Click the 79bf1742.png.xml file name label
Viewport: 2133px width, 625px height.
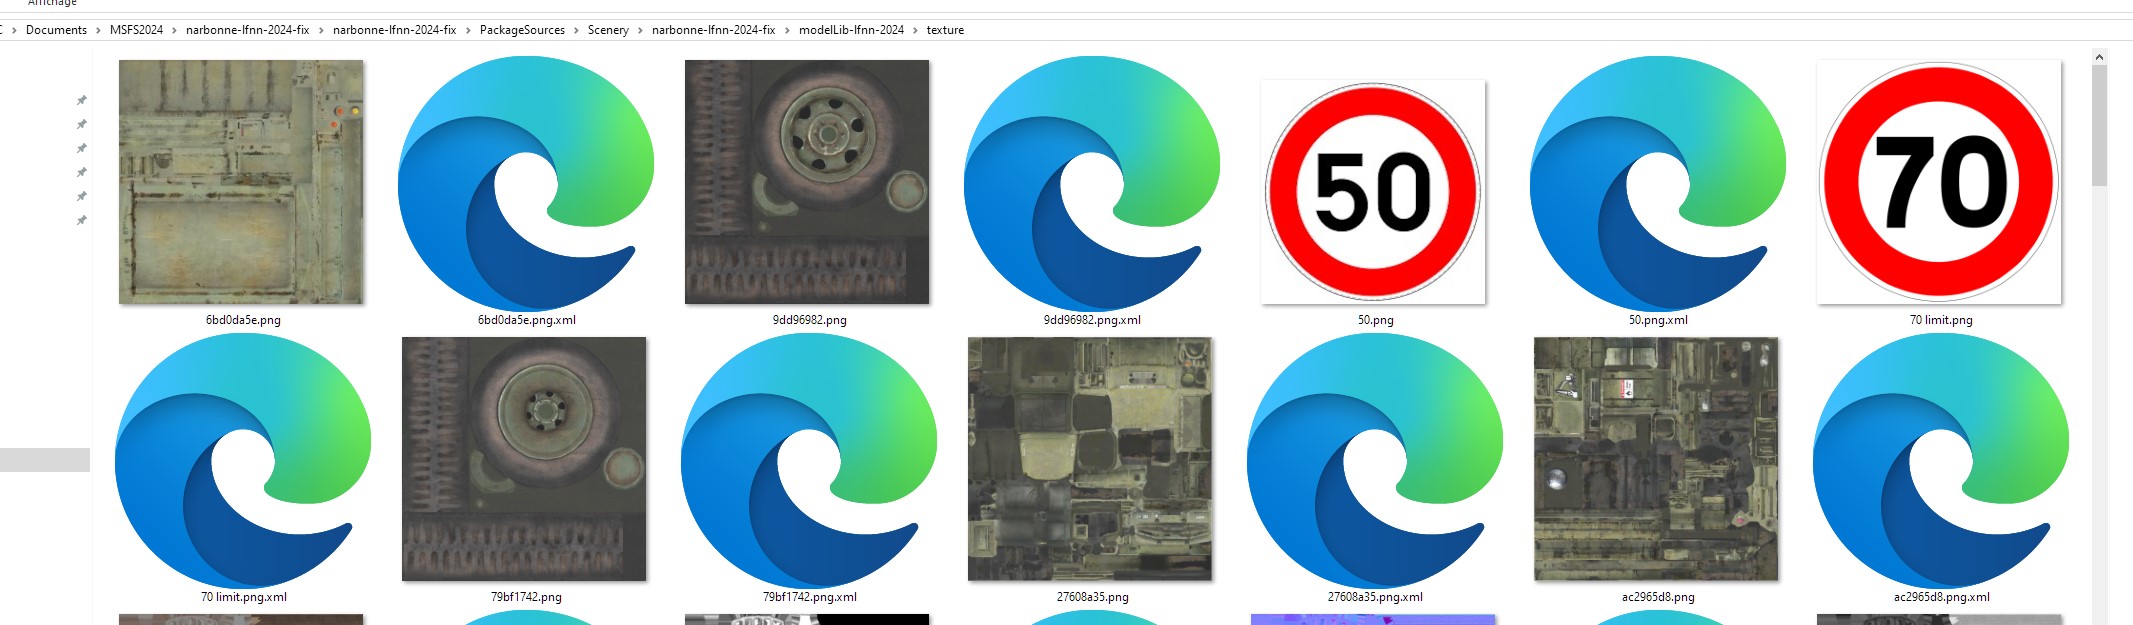(x=809, y=597)
